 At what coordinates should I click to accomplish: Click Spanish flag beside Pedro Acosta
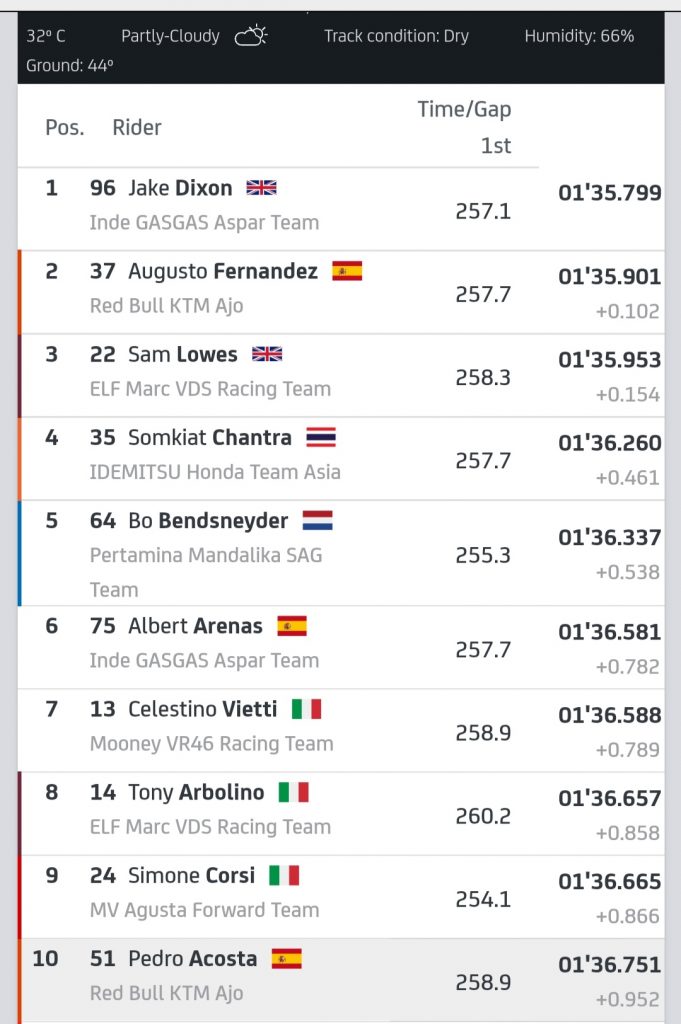[287, 958]
